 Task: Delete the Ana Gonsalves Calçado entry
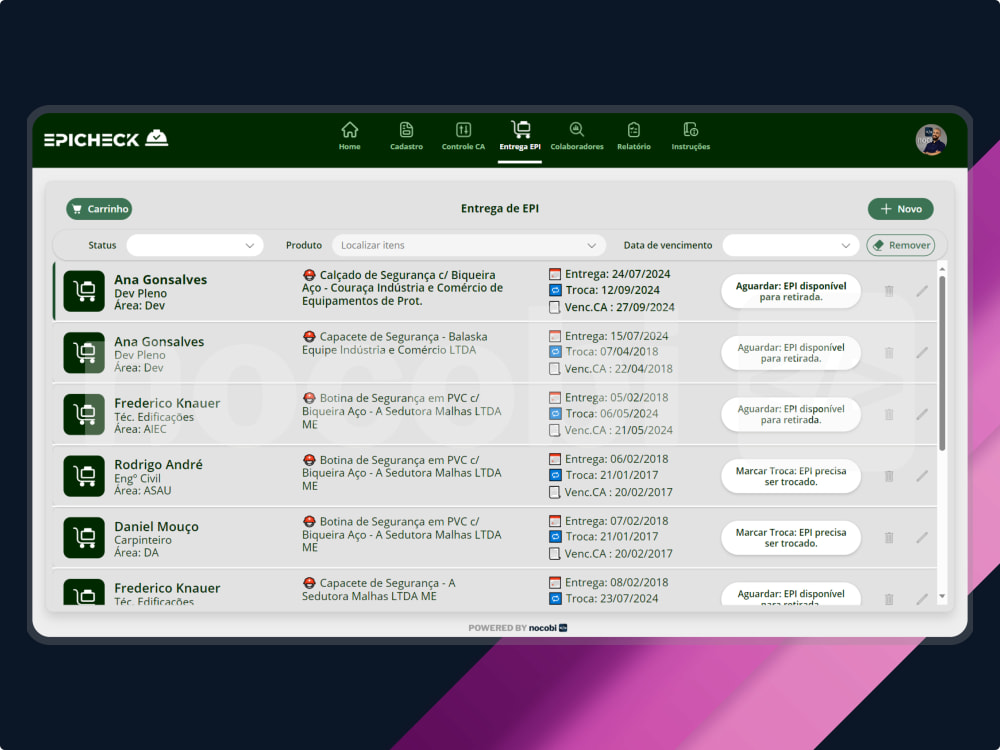pyautogui.click(x=889, y=291)
